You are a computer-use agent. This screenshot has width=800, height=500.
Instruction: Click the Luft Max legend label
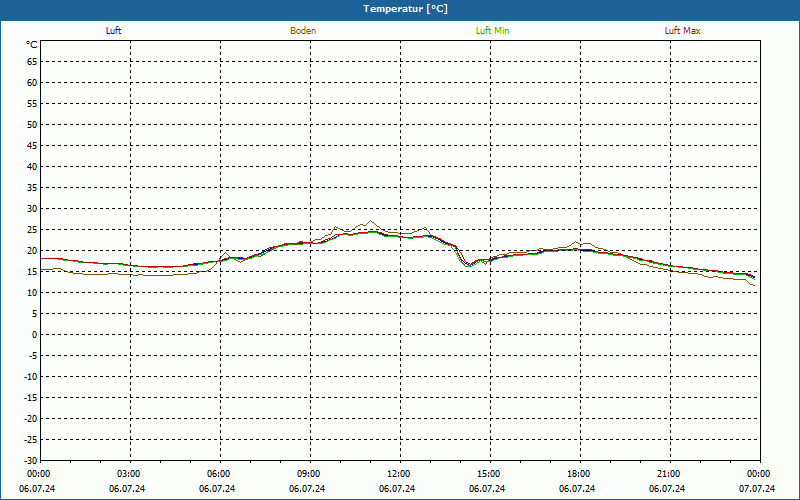(x=682, y=31)
